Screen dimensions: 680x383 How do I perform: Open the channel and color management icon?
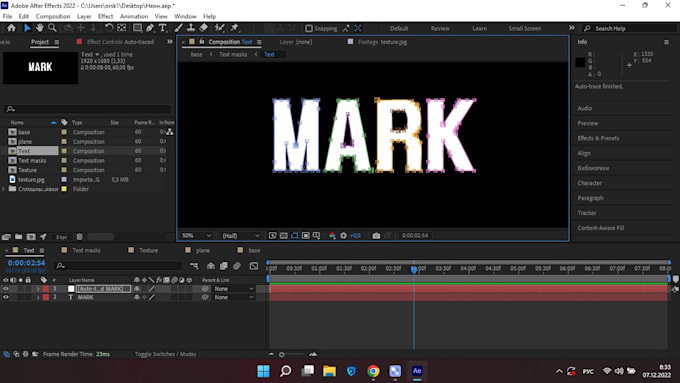coord(332,236)
